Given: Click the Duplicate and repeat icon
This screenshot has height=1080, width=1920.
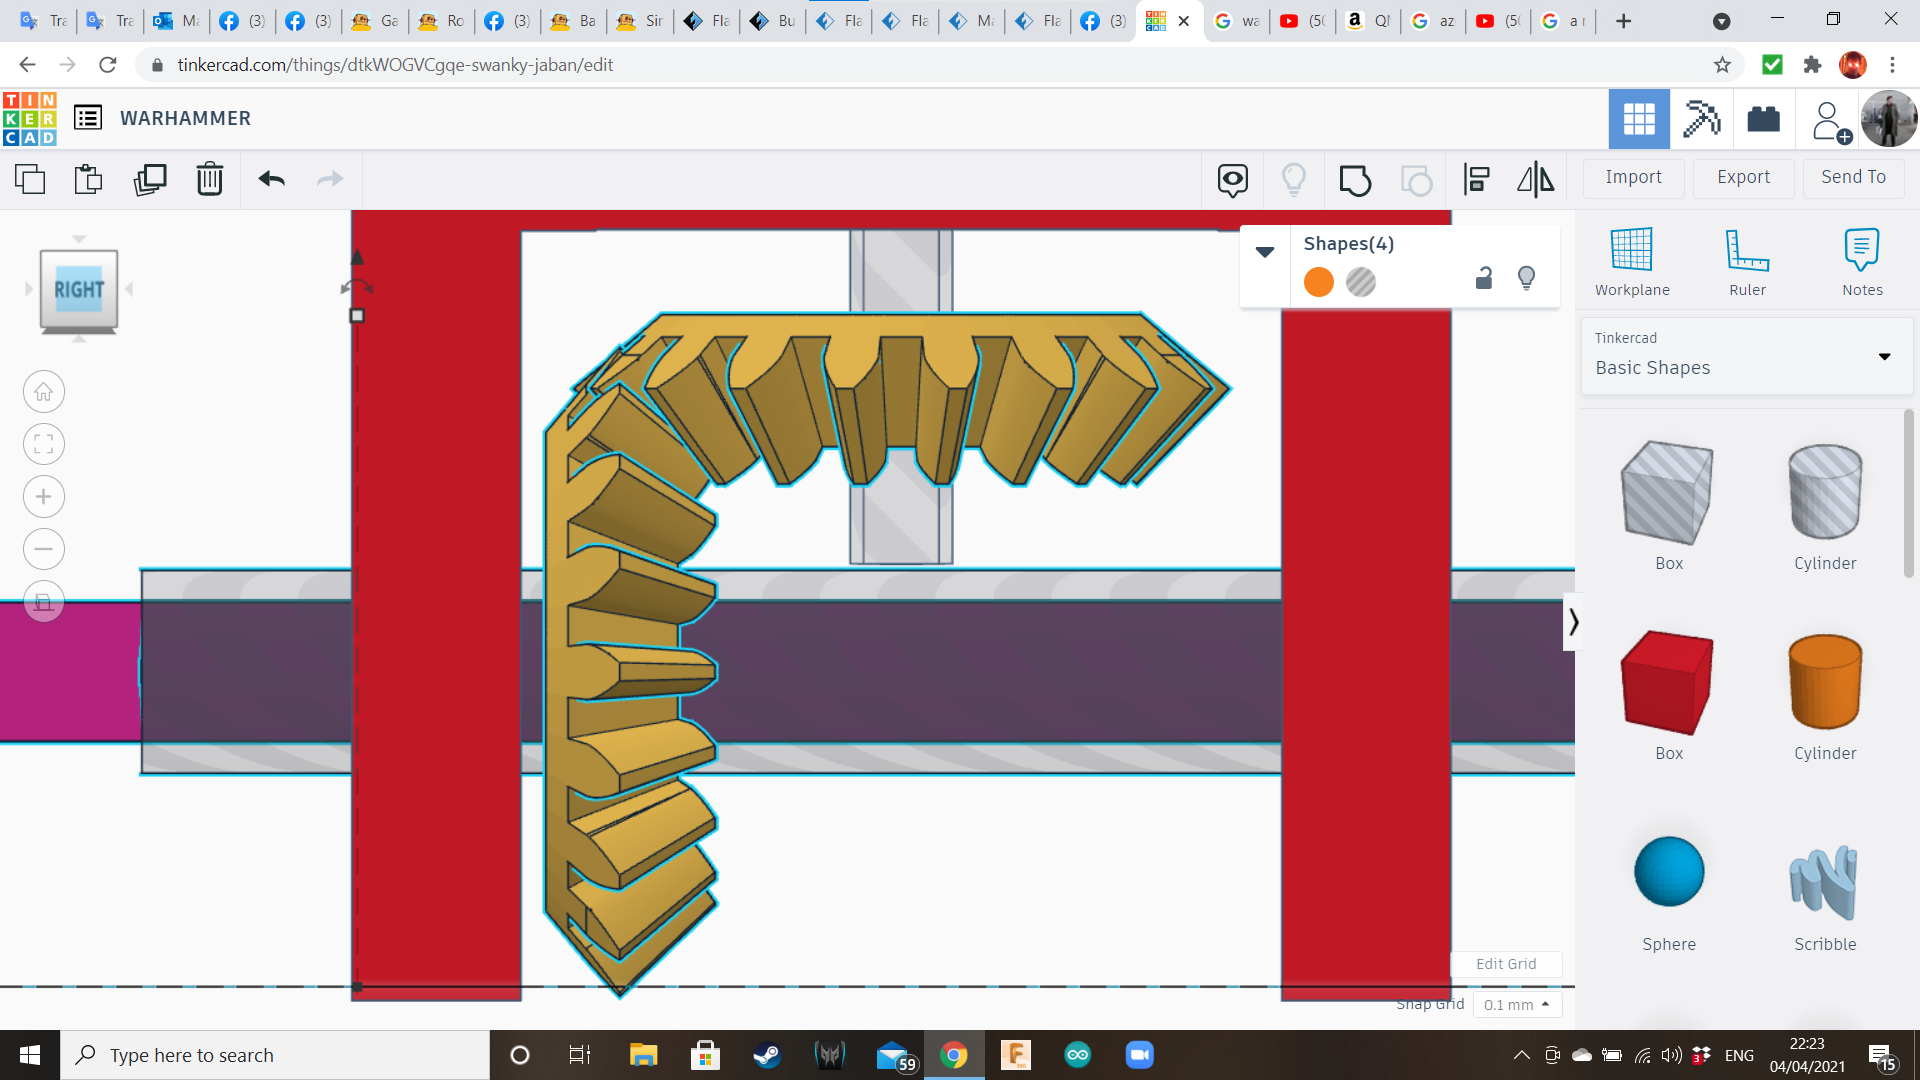Looking at the screenshot, I should [x=150, y=179].
